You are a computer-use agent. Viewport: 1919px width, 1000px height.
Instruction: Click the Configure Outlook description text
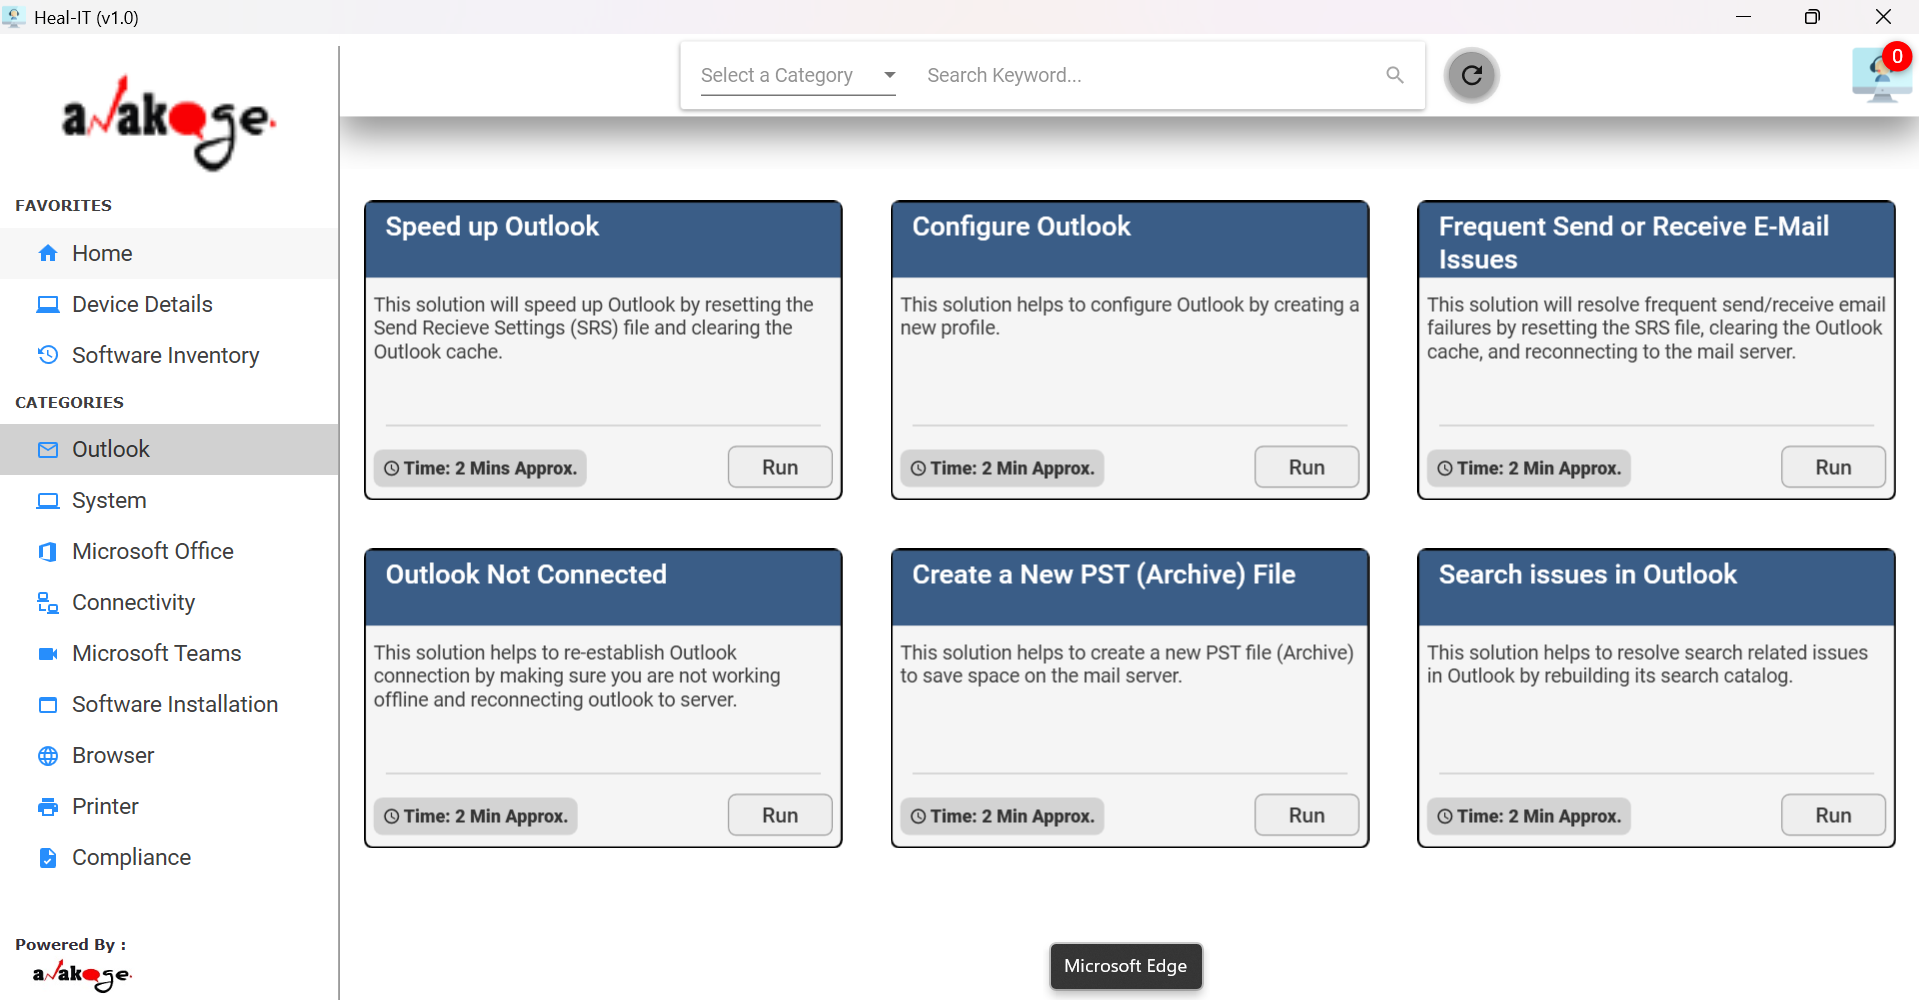coord(1129,316)
